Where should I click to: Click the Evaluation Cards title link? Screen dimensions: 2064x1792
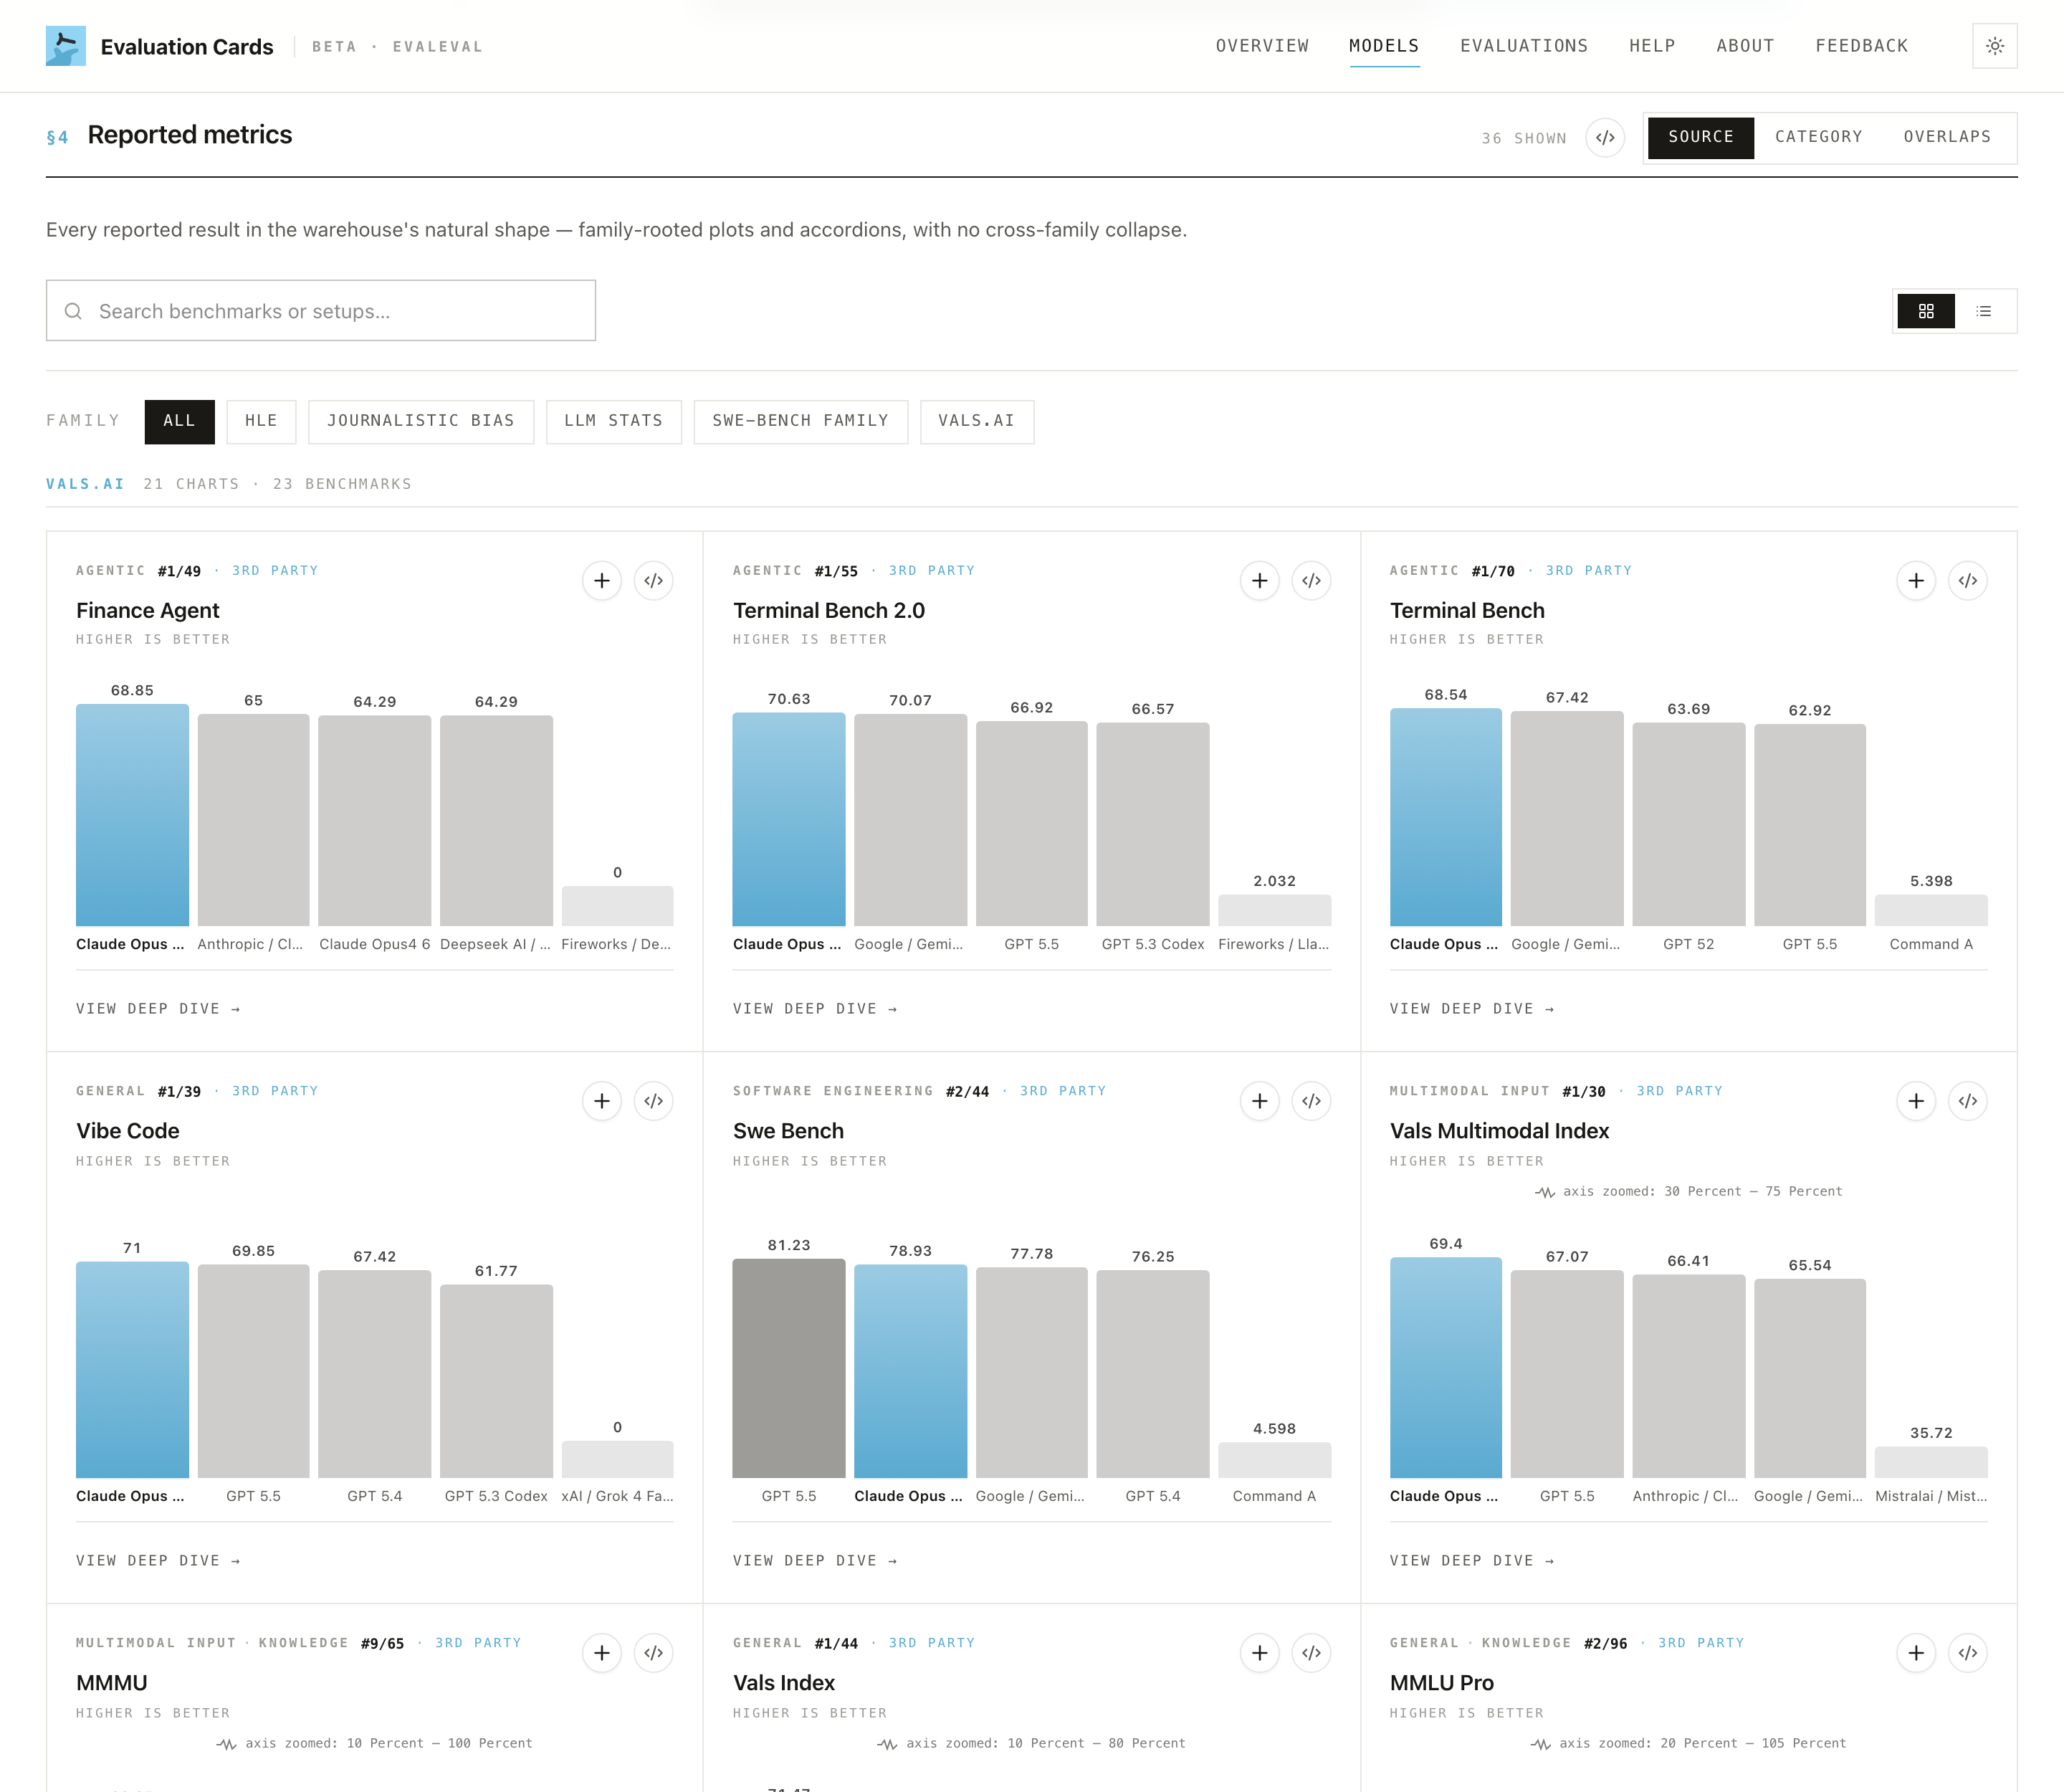187,47
